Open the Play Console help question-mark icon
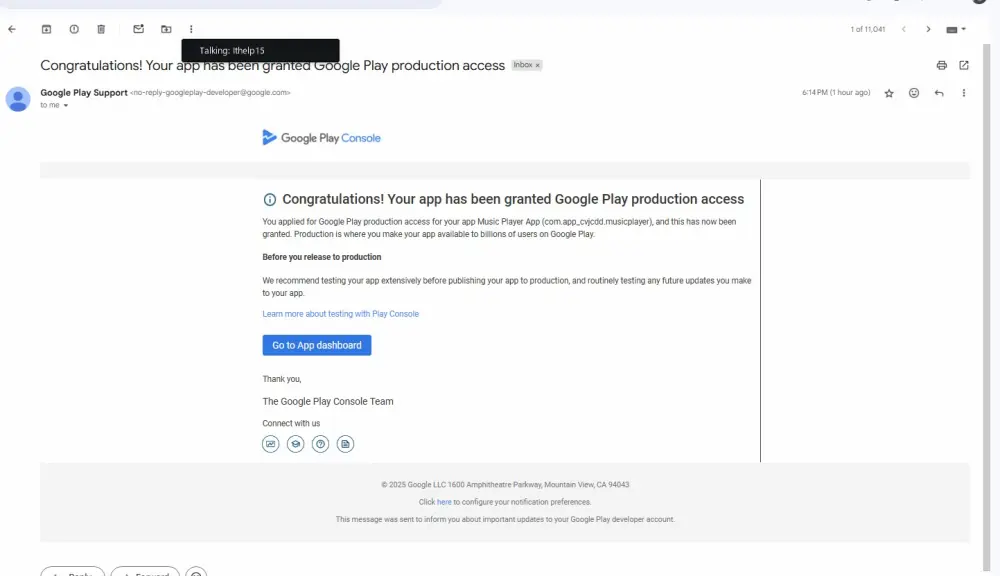 click(x=320, y=443)
